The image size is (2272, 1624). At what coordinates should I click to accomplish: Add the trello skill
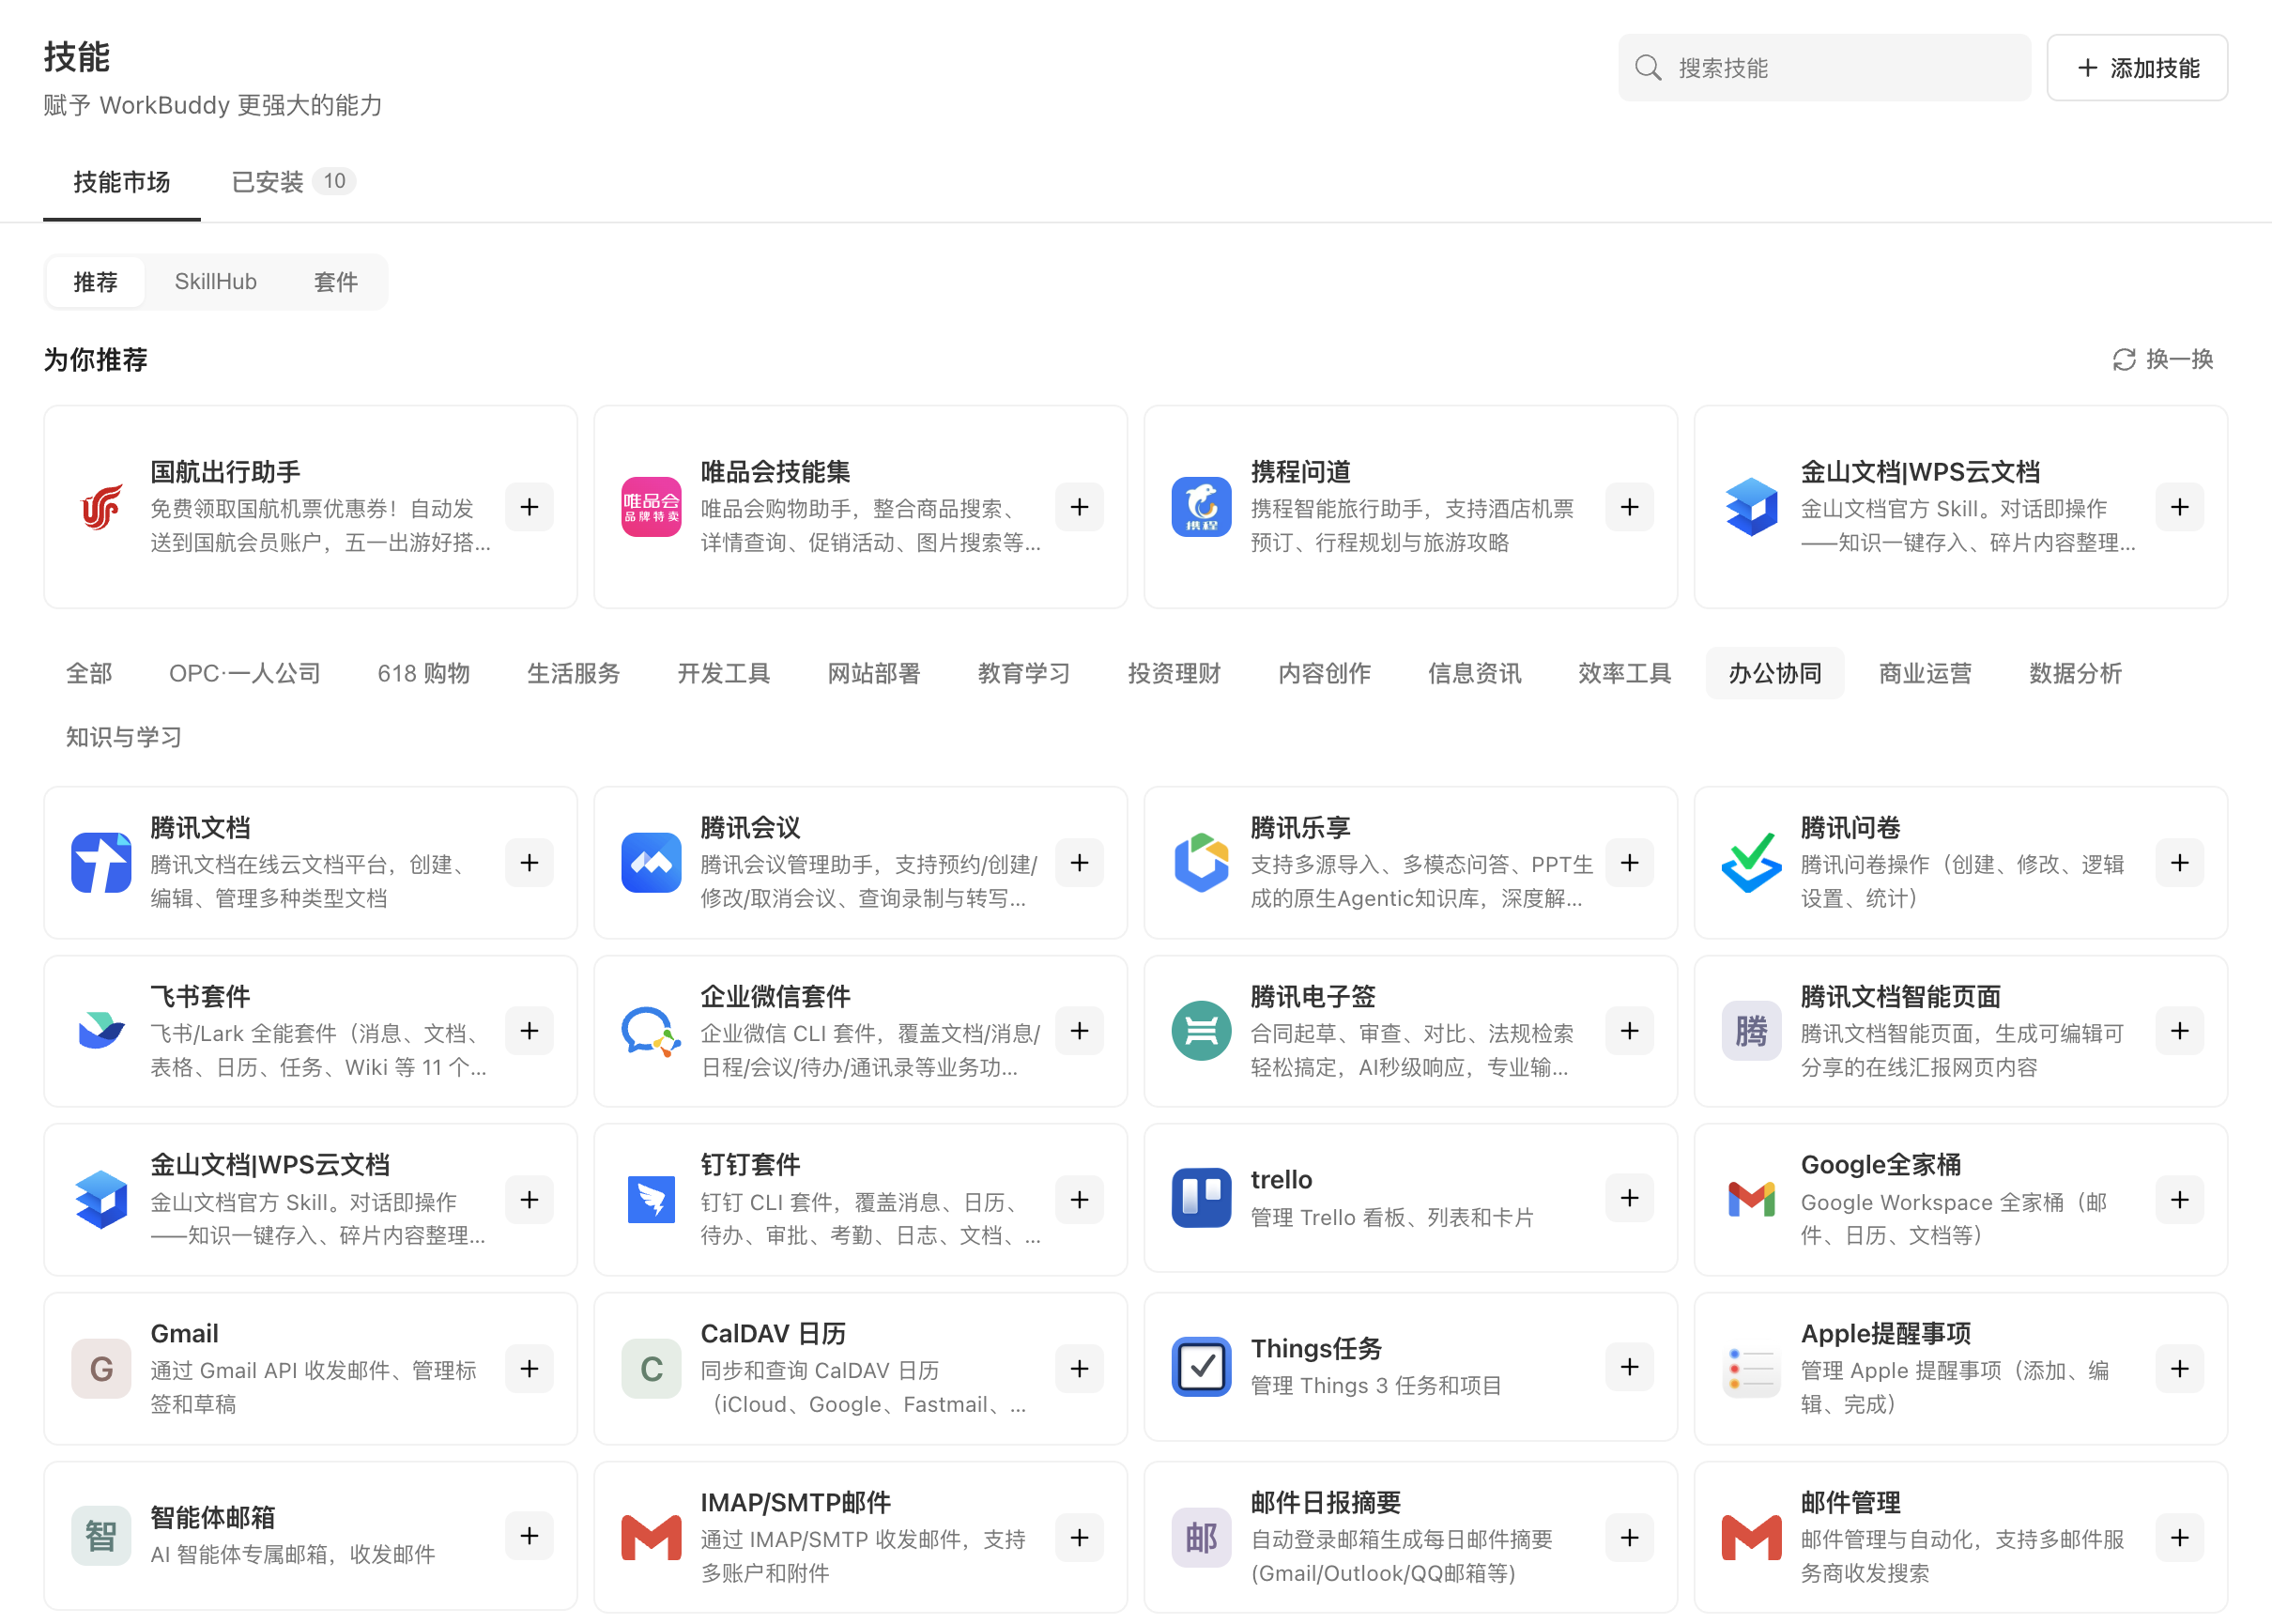1629,1198
